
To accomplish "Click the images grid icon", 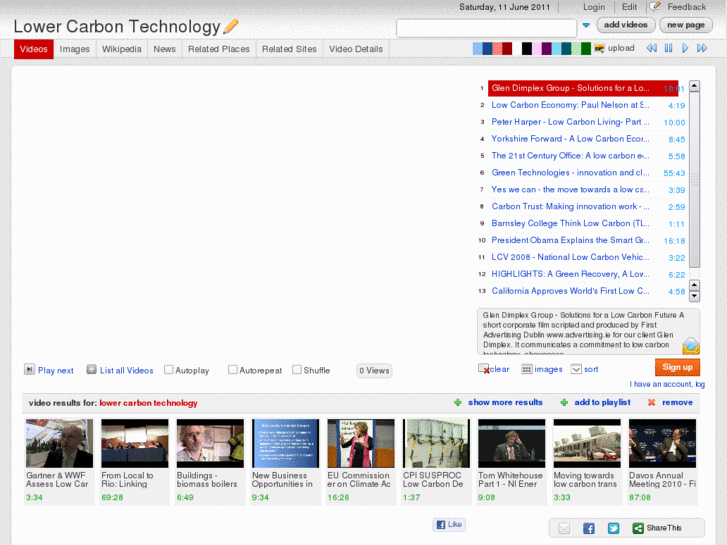I will coord(527,369).
